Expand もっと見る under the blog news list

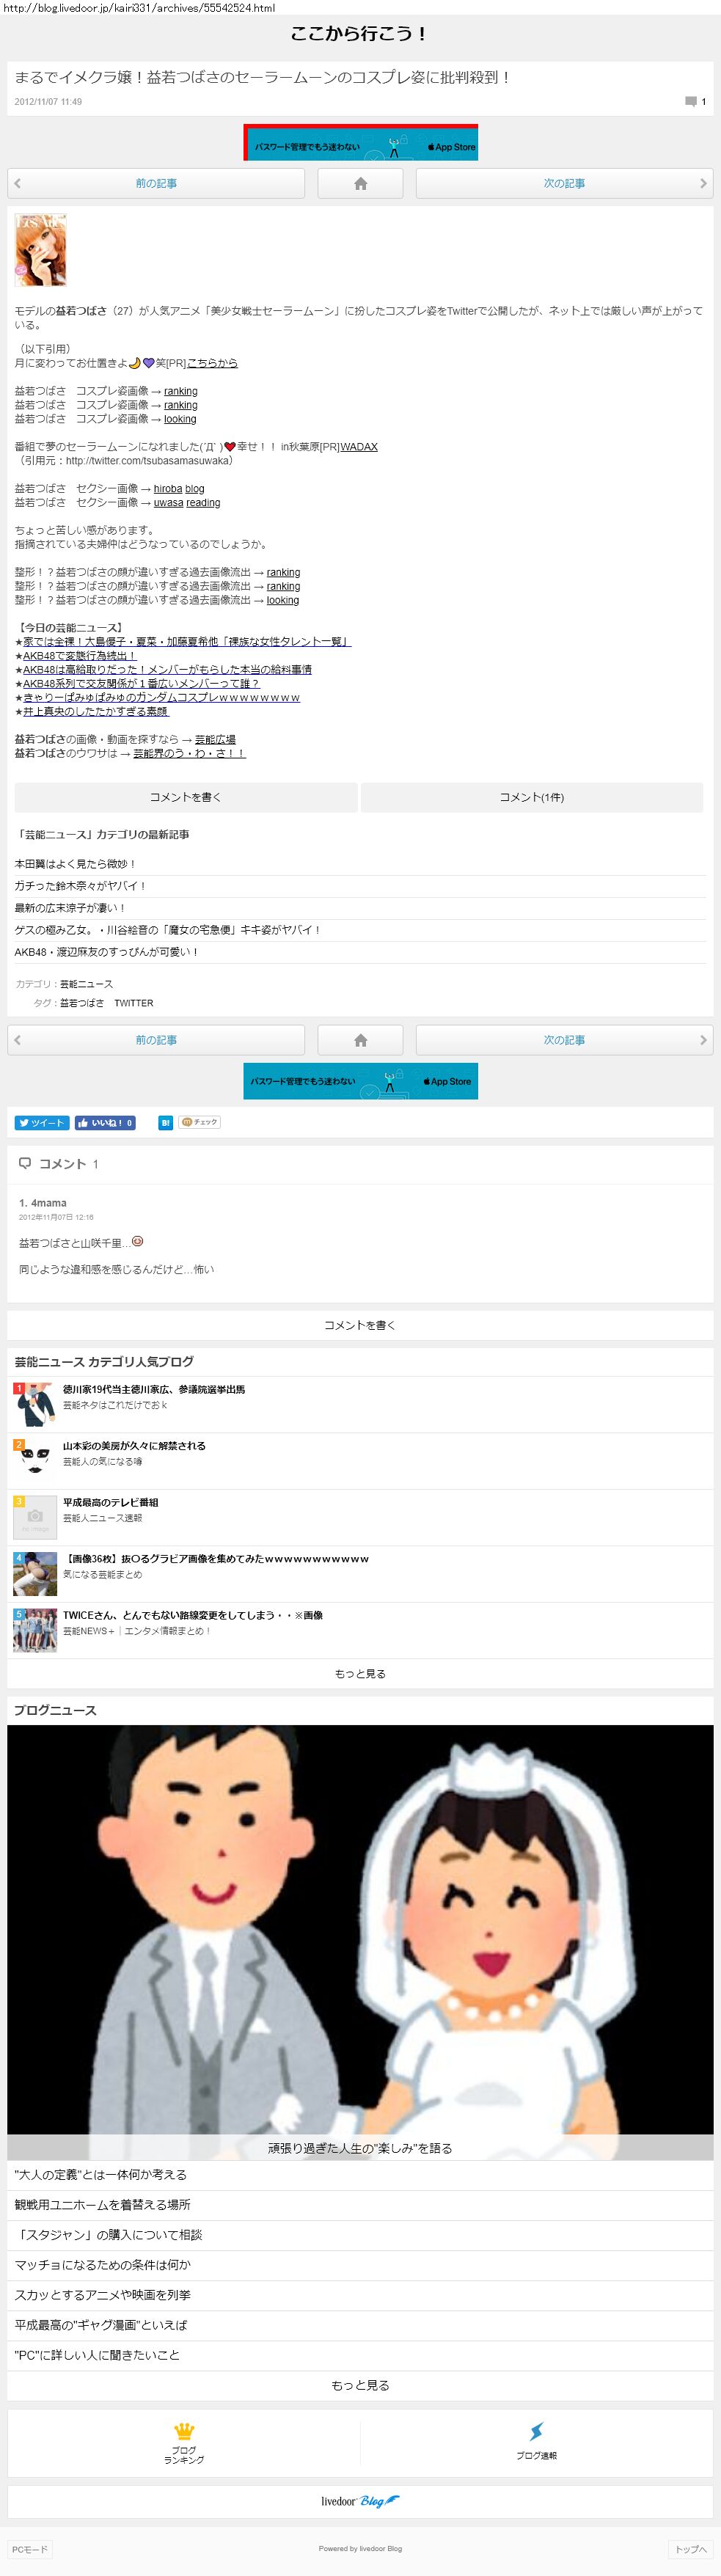(x=360, y=2385)
